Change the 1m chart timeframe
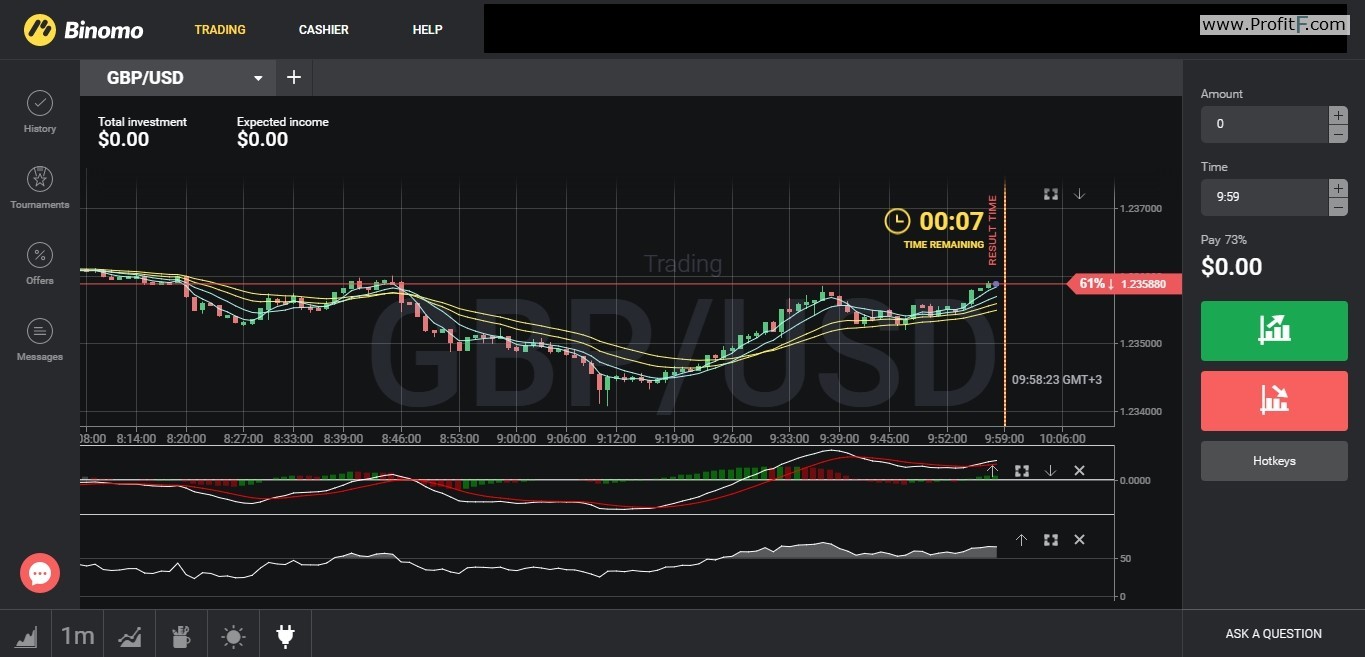 click(77, 634)
